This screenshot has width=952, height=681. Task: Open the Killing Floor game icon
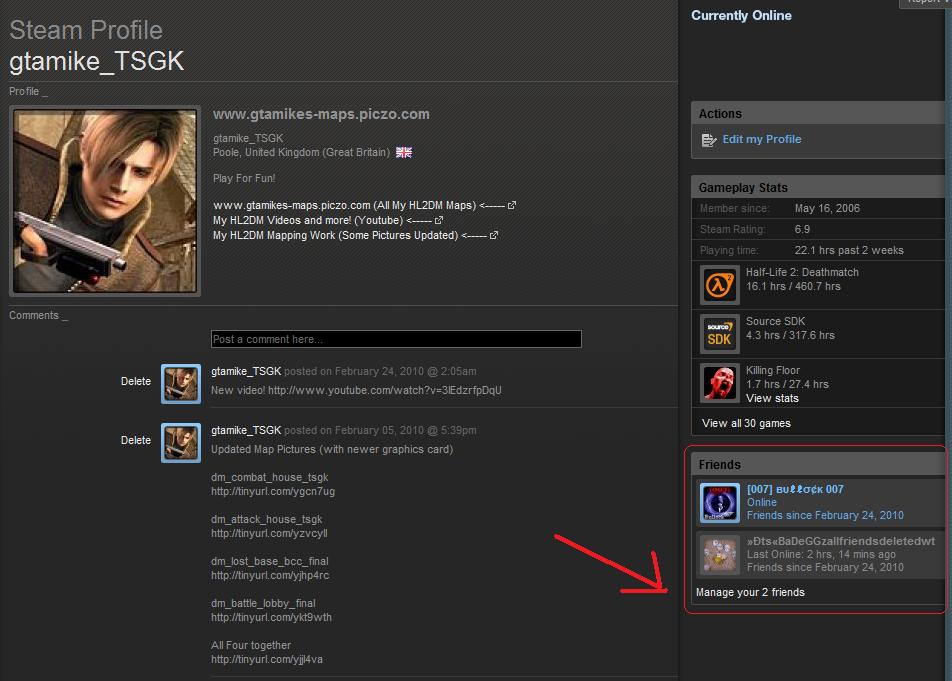719,383
